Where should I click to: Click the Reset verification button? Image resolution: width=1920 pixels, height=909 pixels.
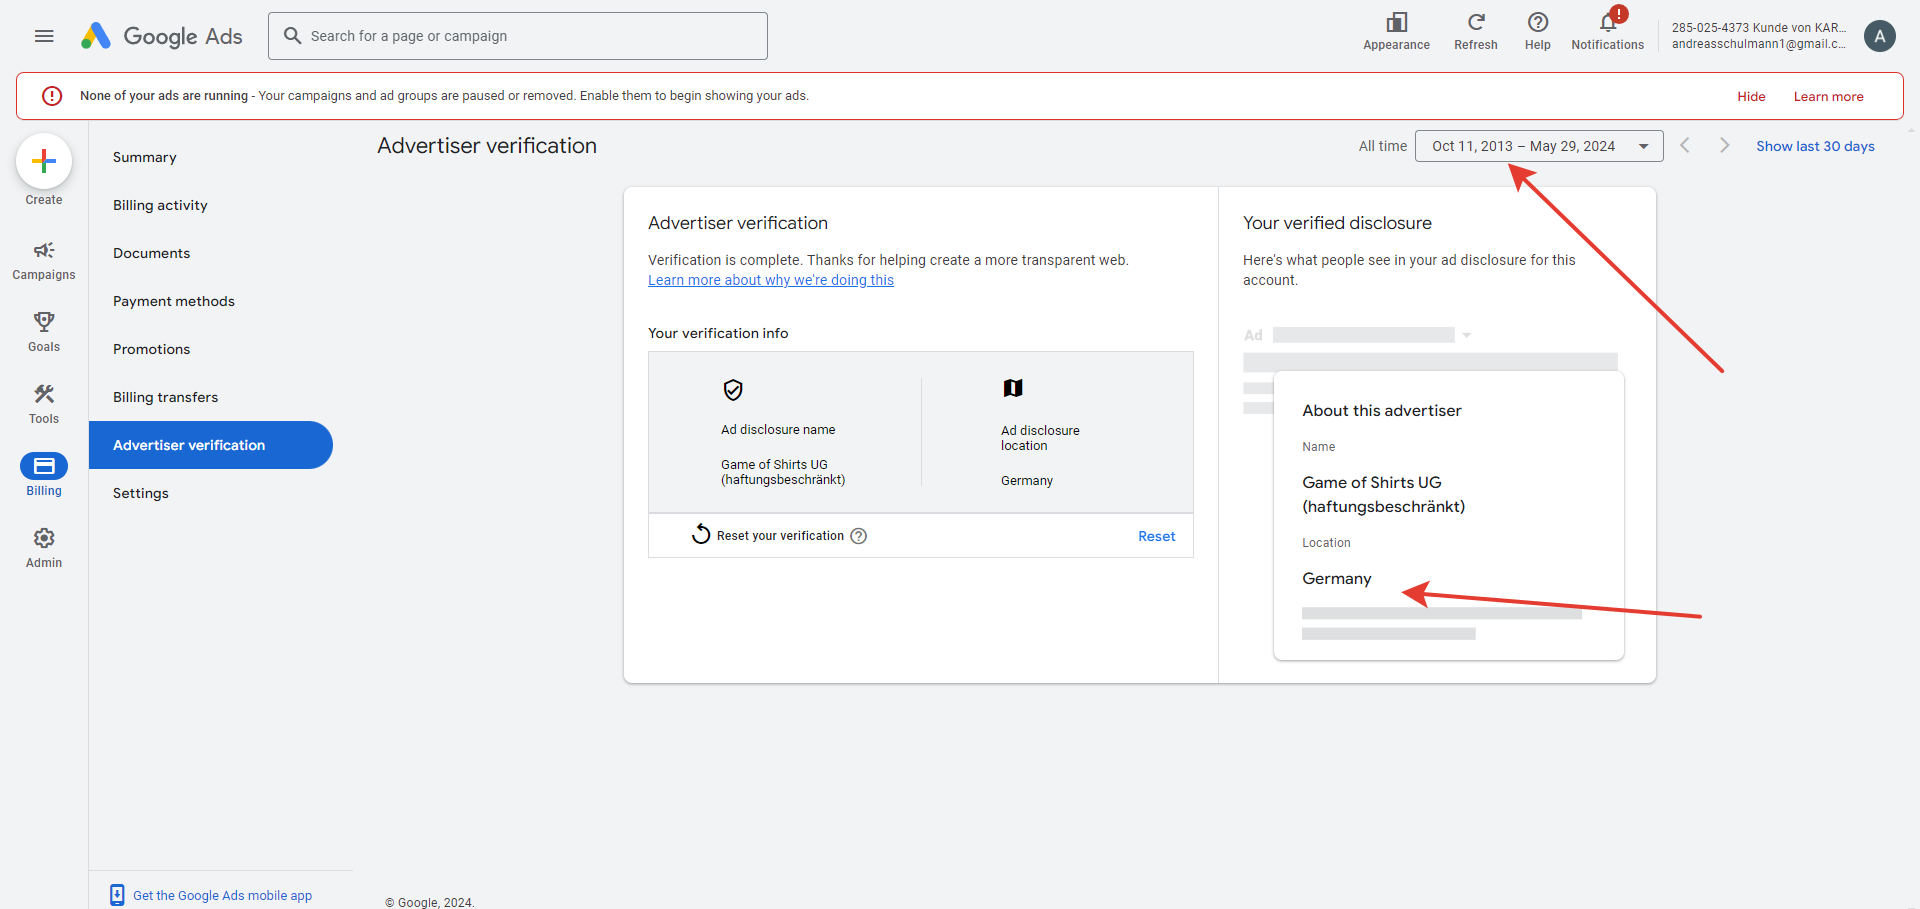click(1156, 536)
